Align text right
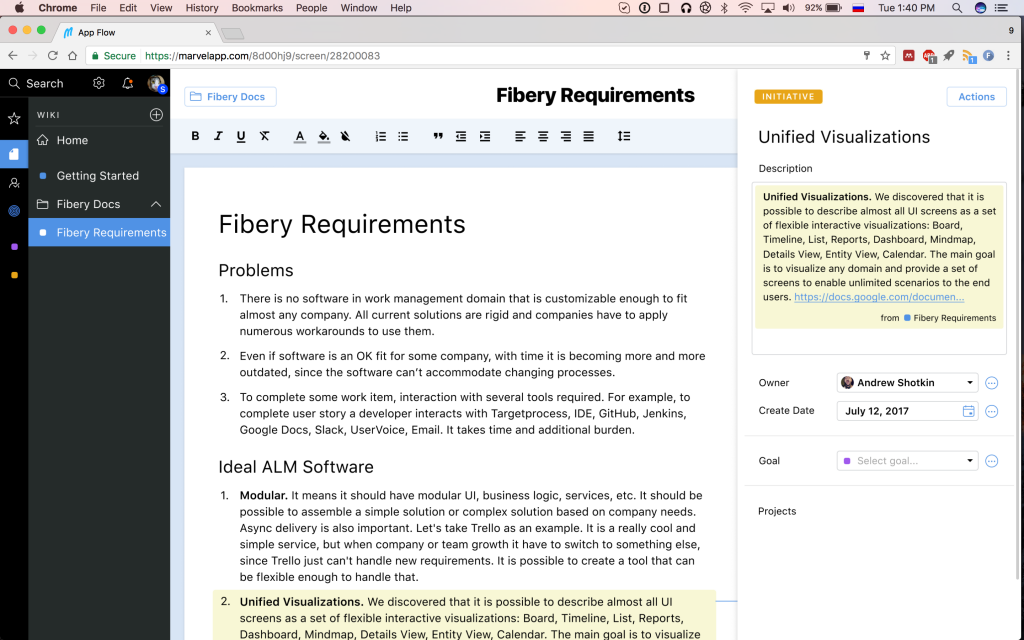 pos(566,136)
